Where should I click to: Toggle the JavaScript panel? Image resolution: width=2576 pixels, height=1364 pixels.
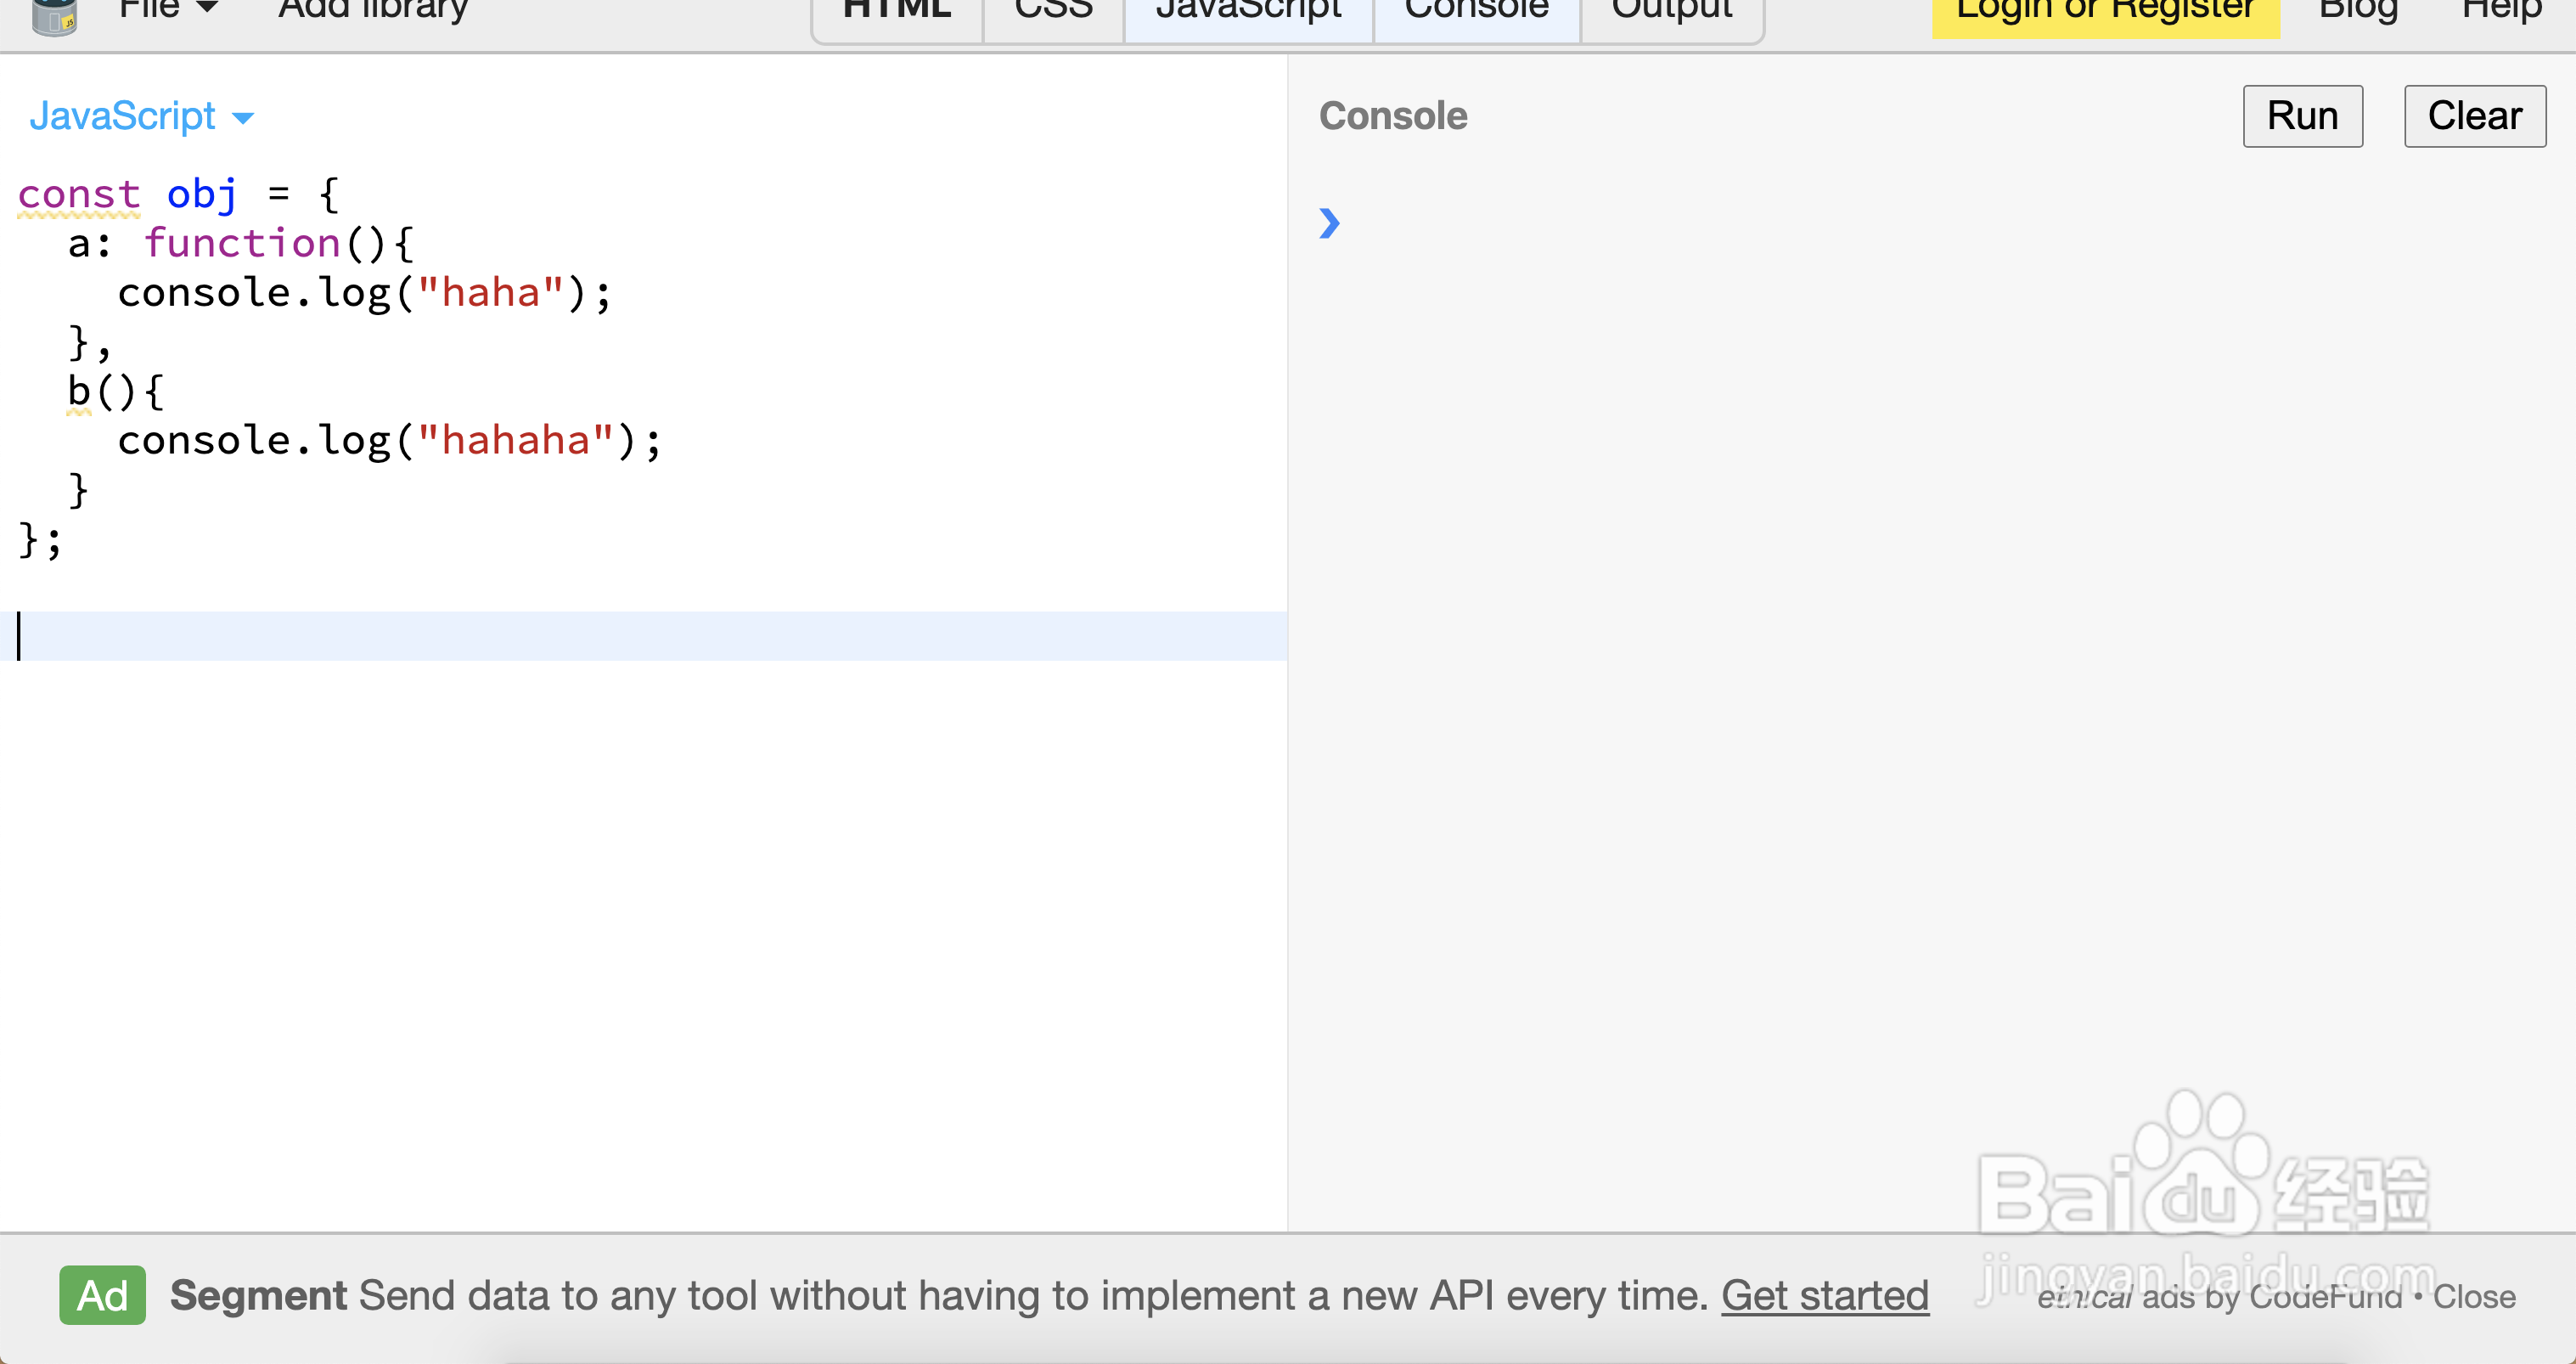click(x=1248, y=12)
